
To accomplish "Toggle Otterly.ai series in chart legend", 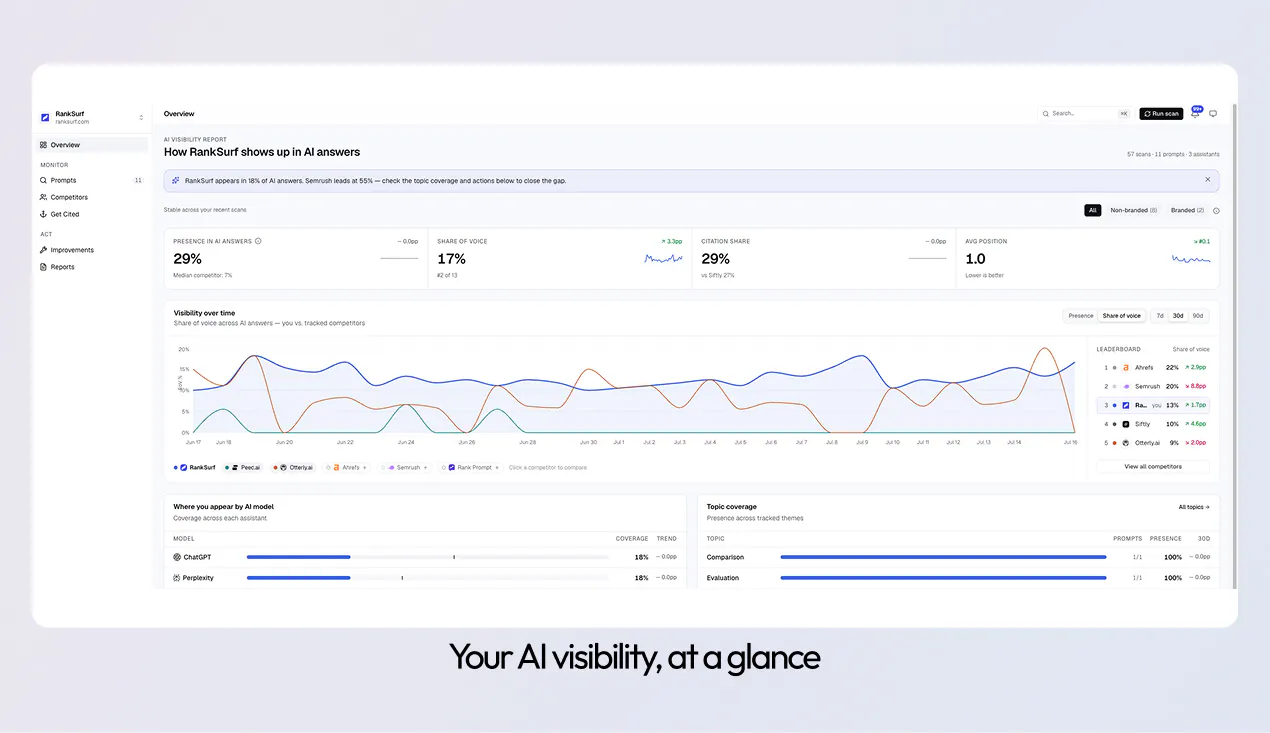I will pyautogui.click(x=293, y=467).
